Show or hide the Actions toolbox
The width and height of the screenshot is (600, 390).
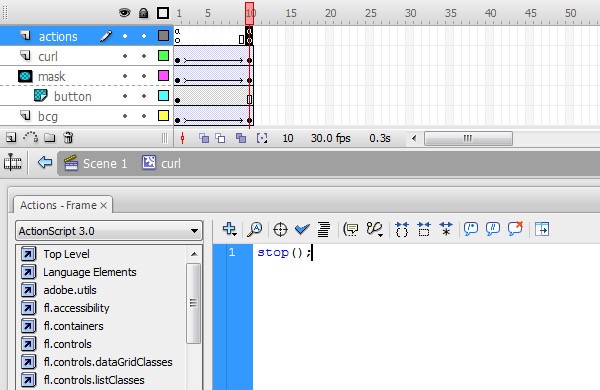pos(542,229)
